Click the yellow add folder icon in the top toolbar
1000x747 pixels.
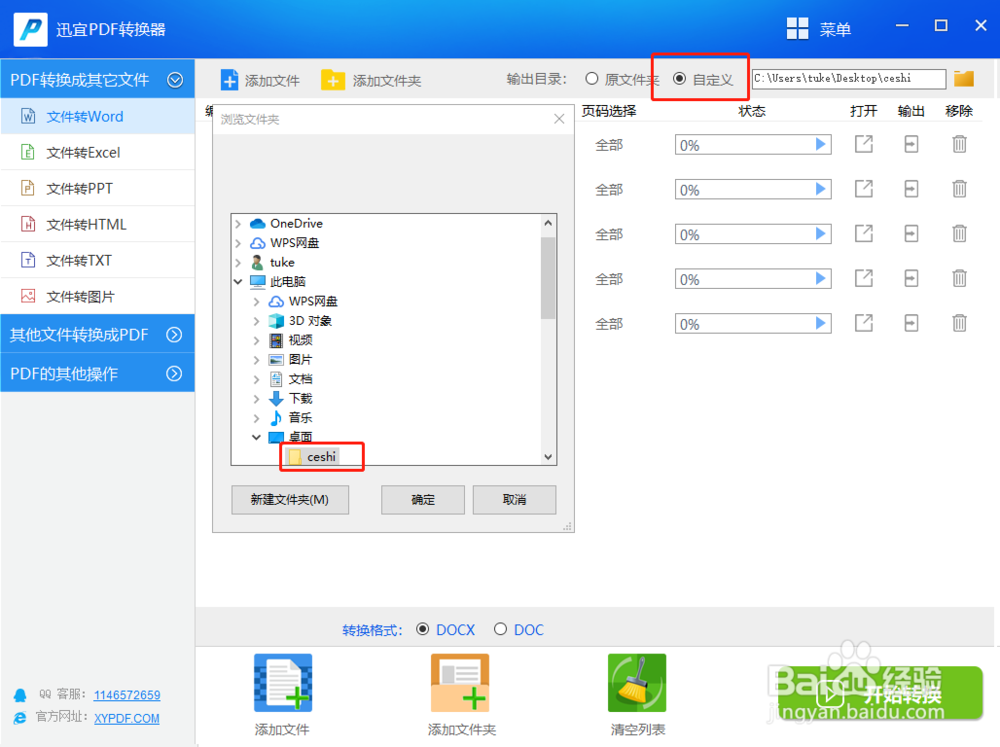click(332, 80)
